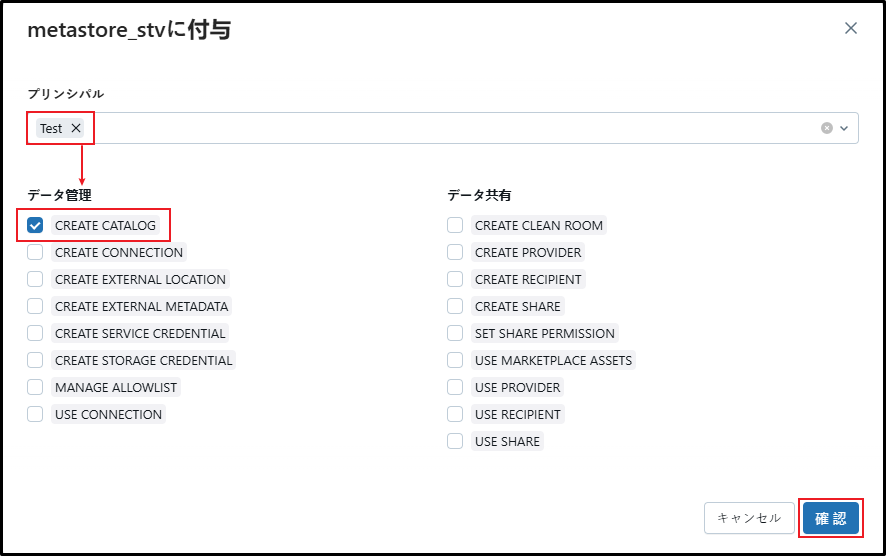Check USE MARKETPLACE ASSETS option

pos(455,360)
